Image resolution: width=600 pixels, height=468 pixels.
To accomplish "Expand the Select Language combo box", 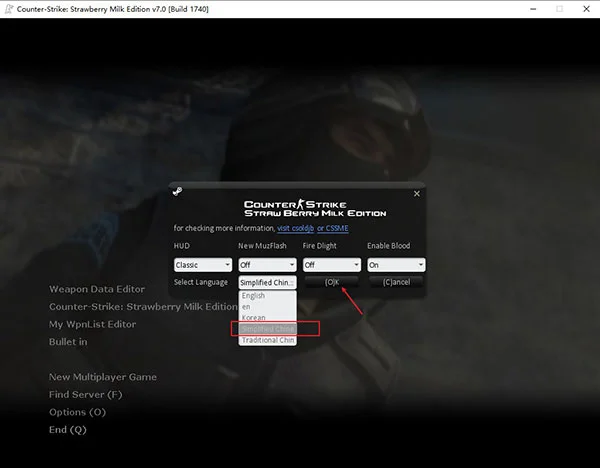I will click(x=267, y=282).
